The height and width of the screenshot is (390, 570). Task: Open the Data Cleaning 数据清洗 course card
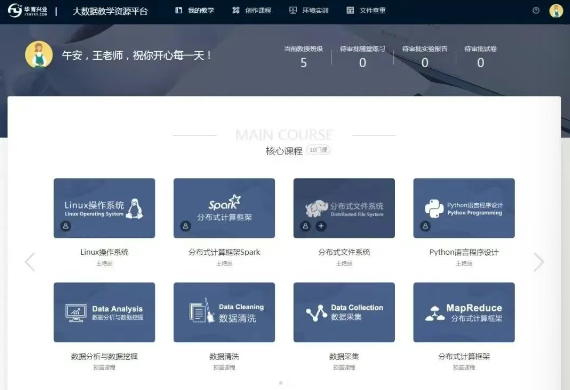224,312
